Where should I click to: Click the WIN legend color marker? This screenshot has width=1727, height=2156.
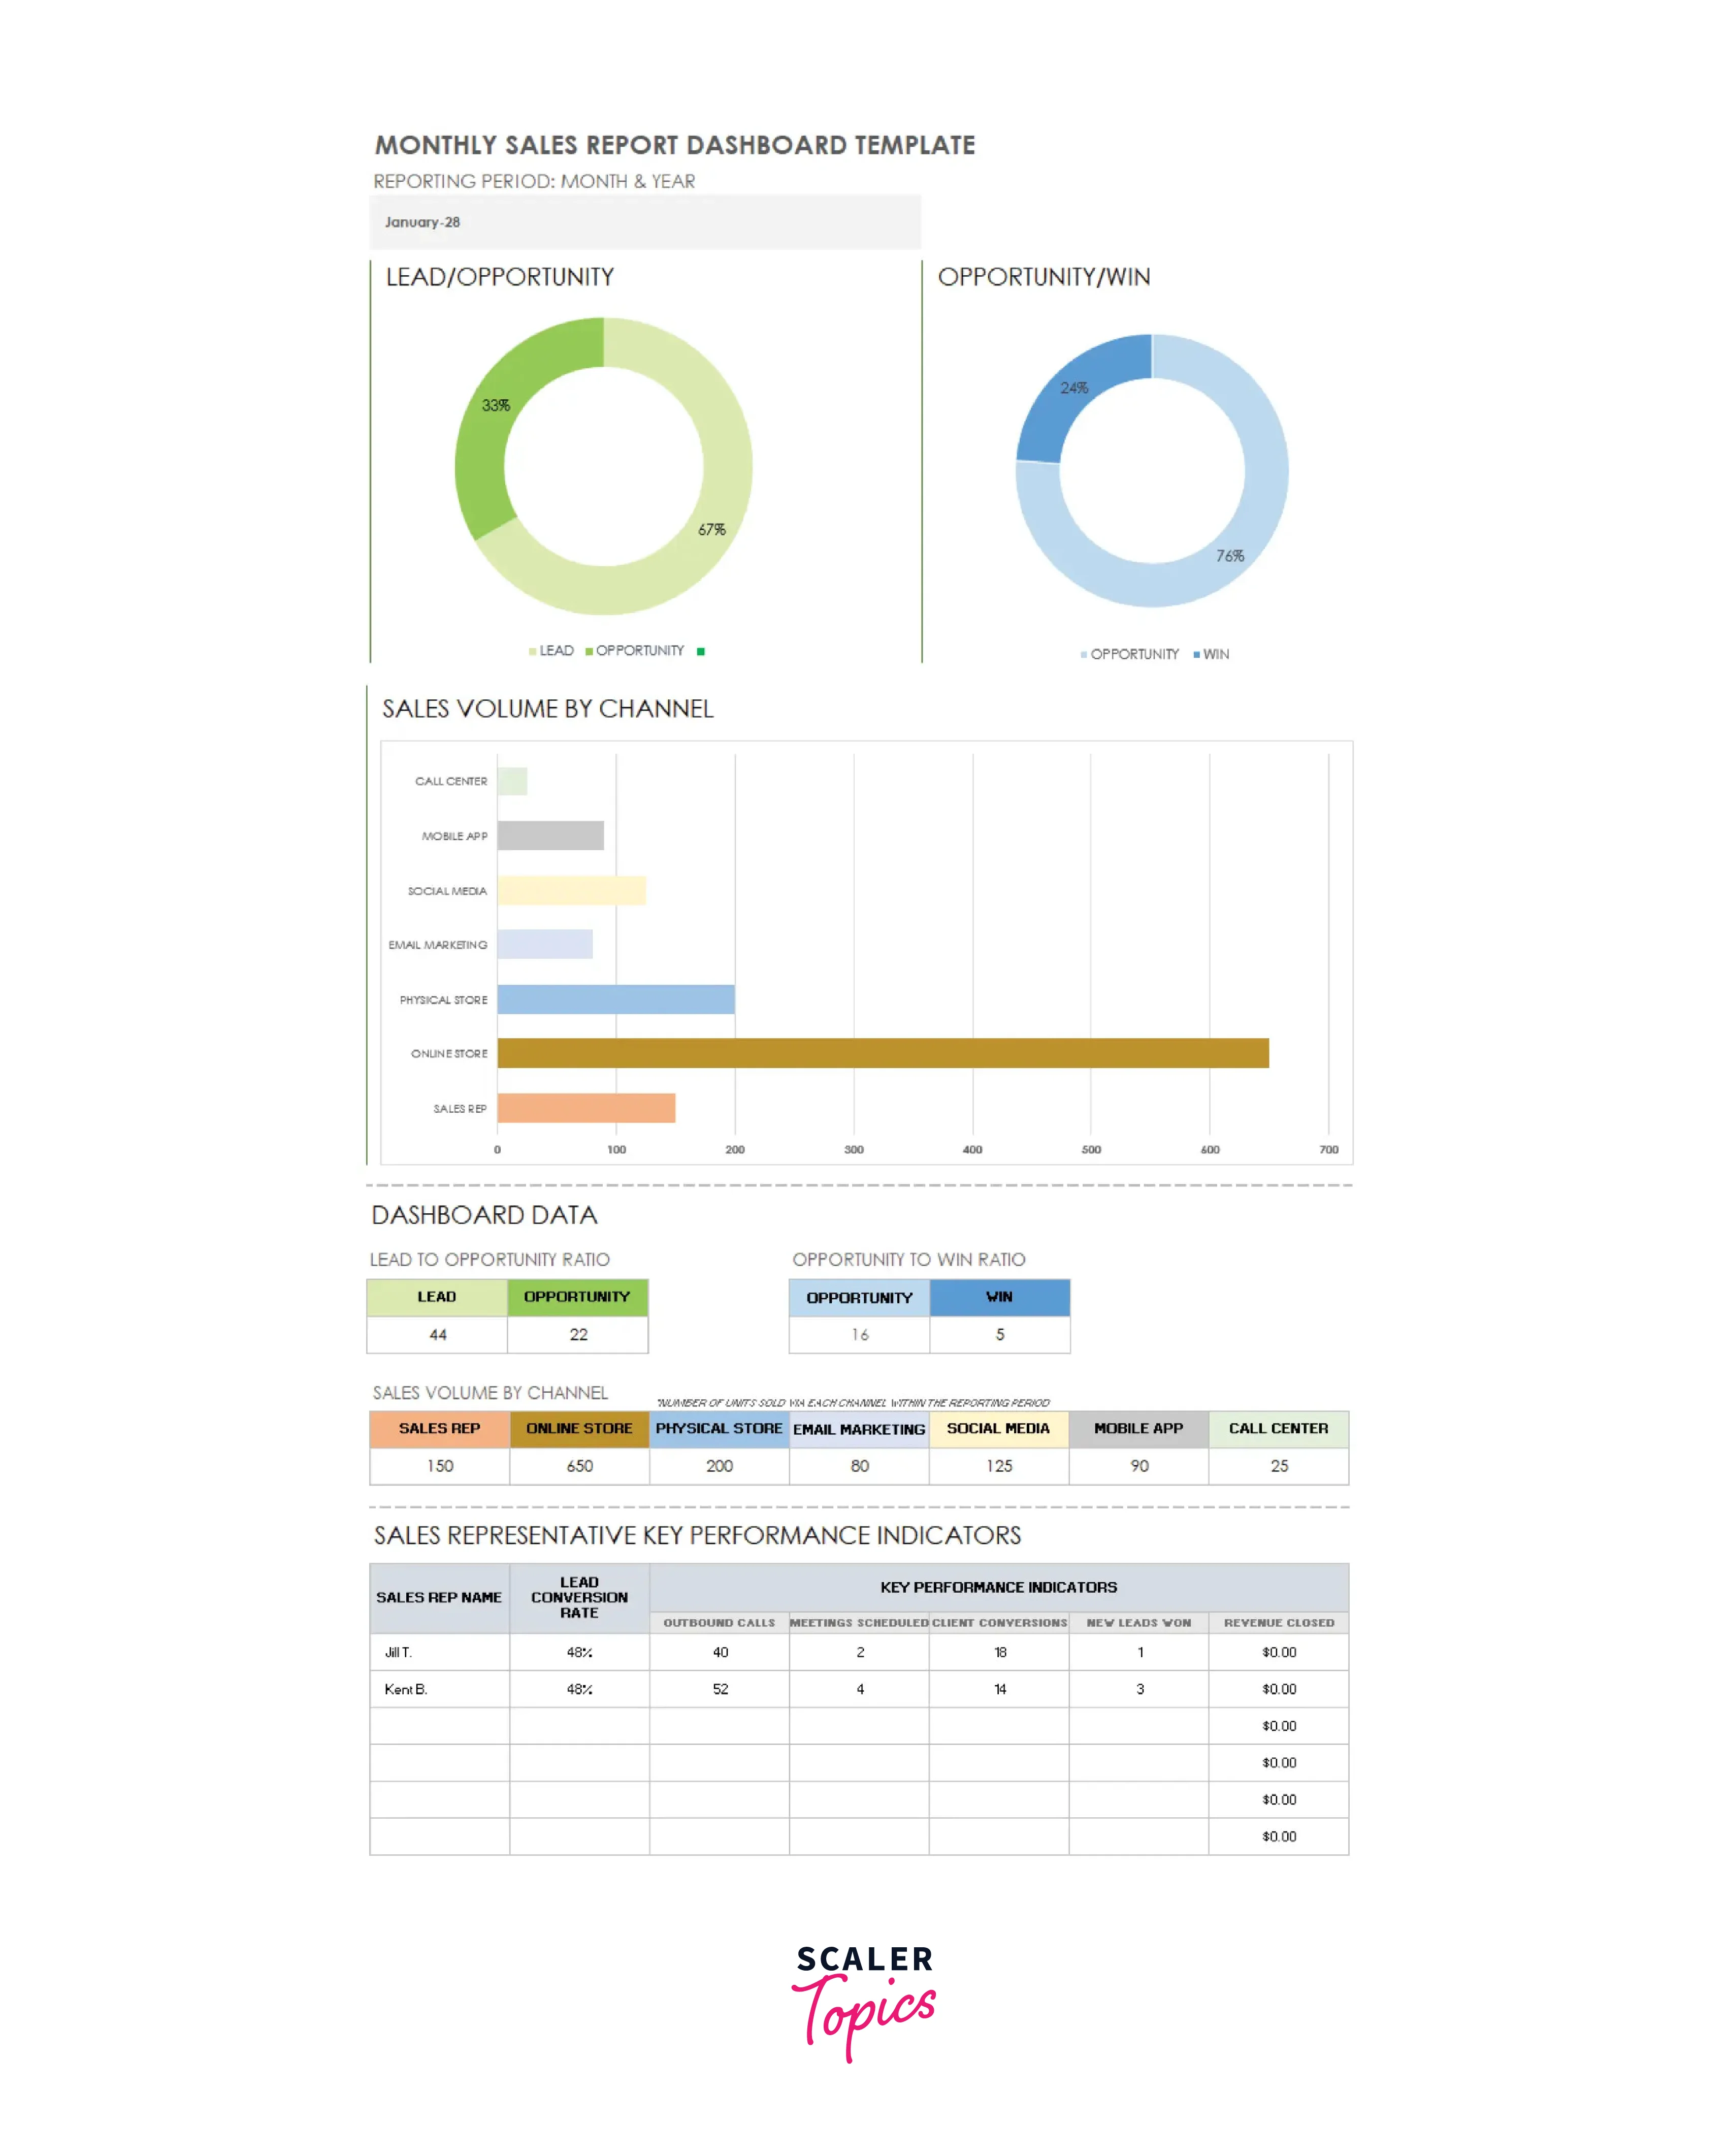[x=1197, y=655]
